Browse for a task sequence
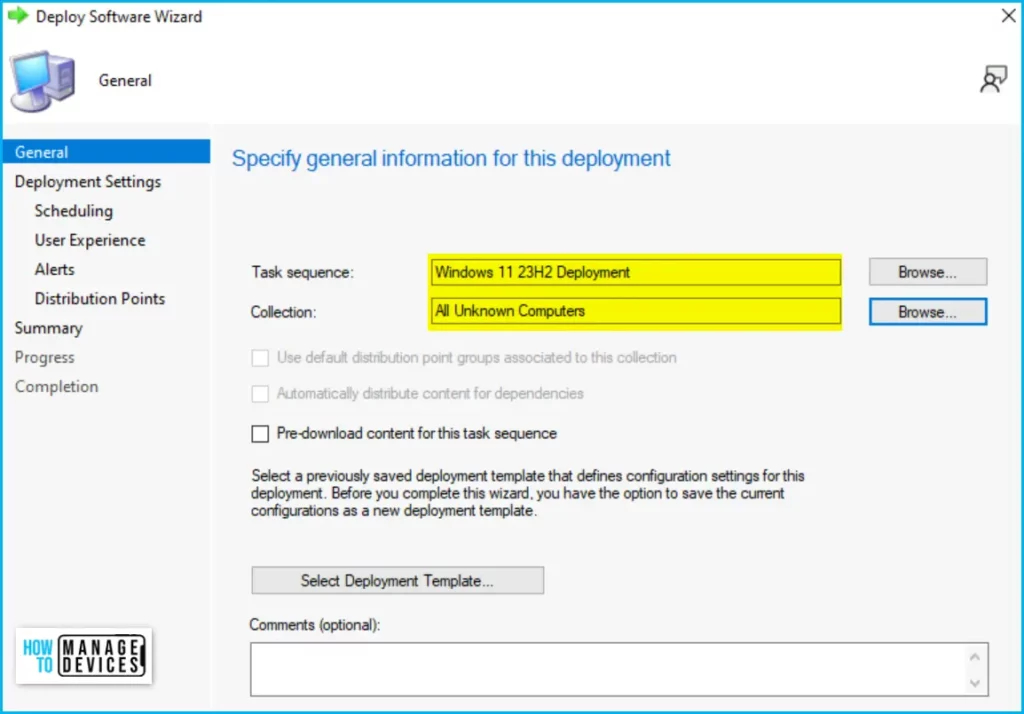Screen dimensions: 1024x714 (x=927, y=272)
